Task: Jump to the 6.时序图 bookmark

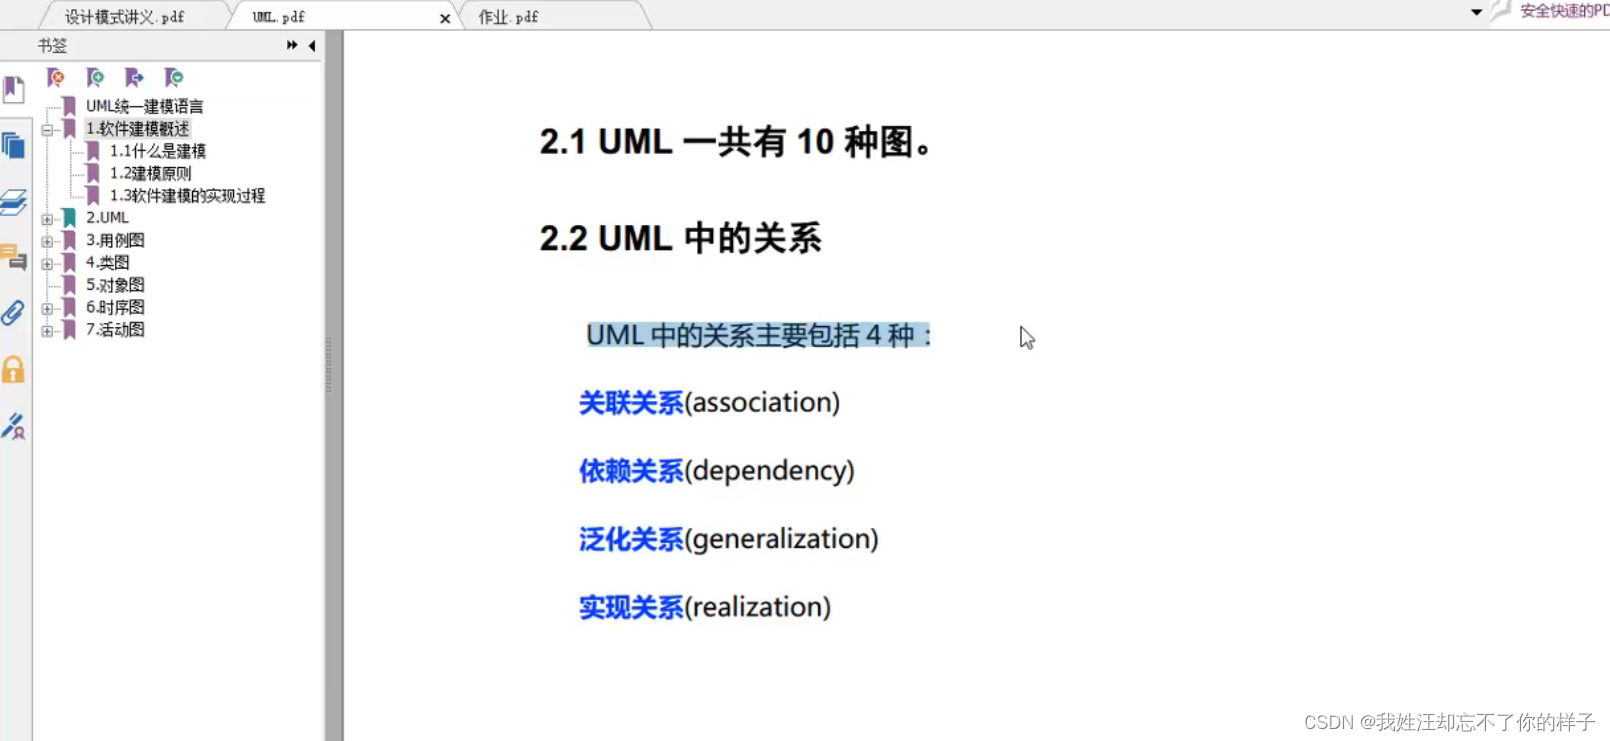Action: click(x=115, y=307)
